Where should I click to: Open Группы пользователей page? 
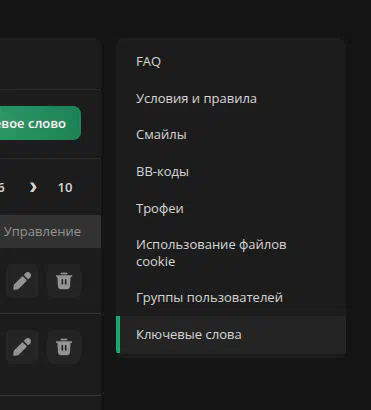click(x=231, y=298)
